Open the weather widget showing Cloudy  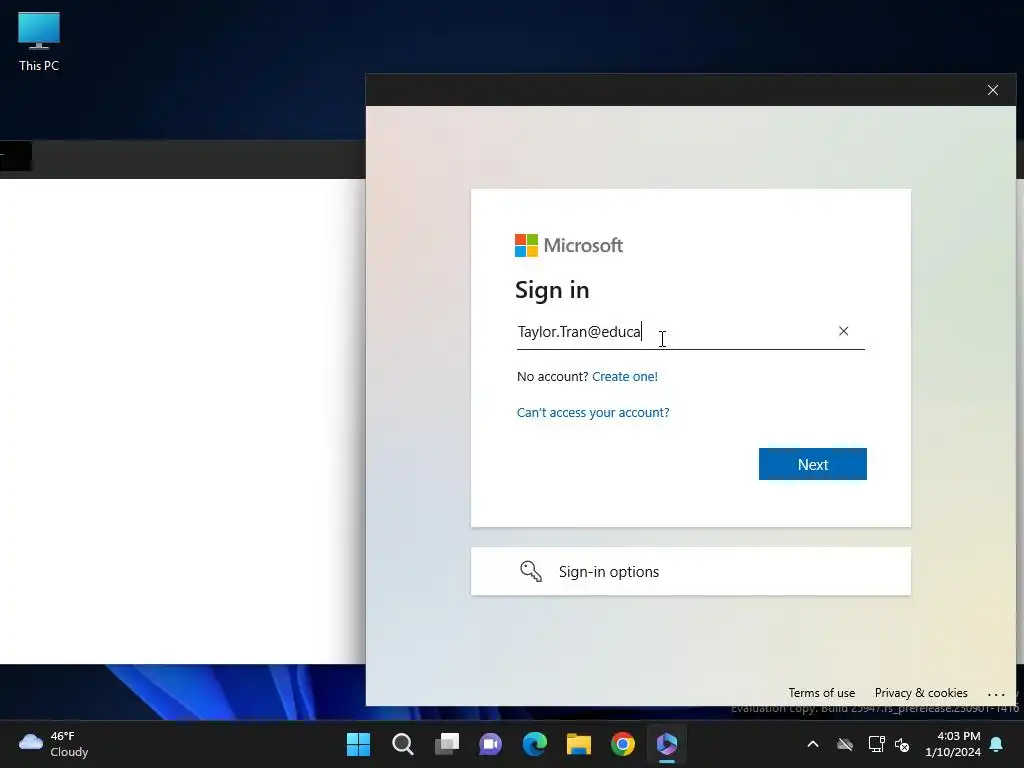pyautogui.click(x=53, y=744)
